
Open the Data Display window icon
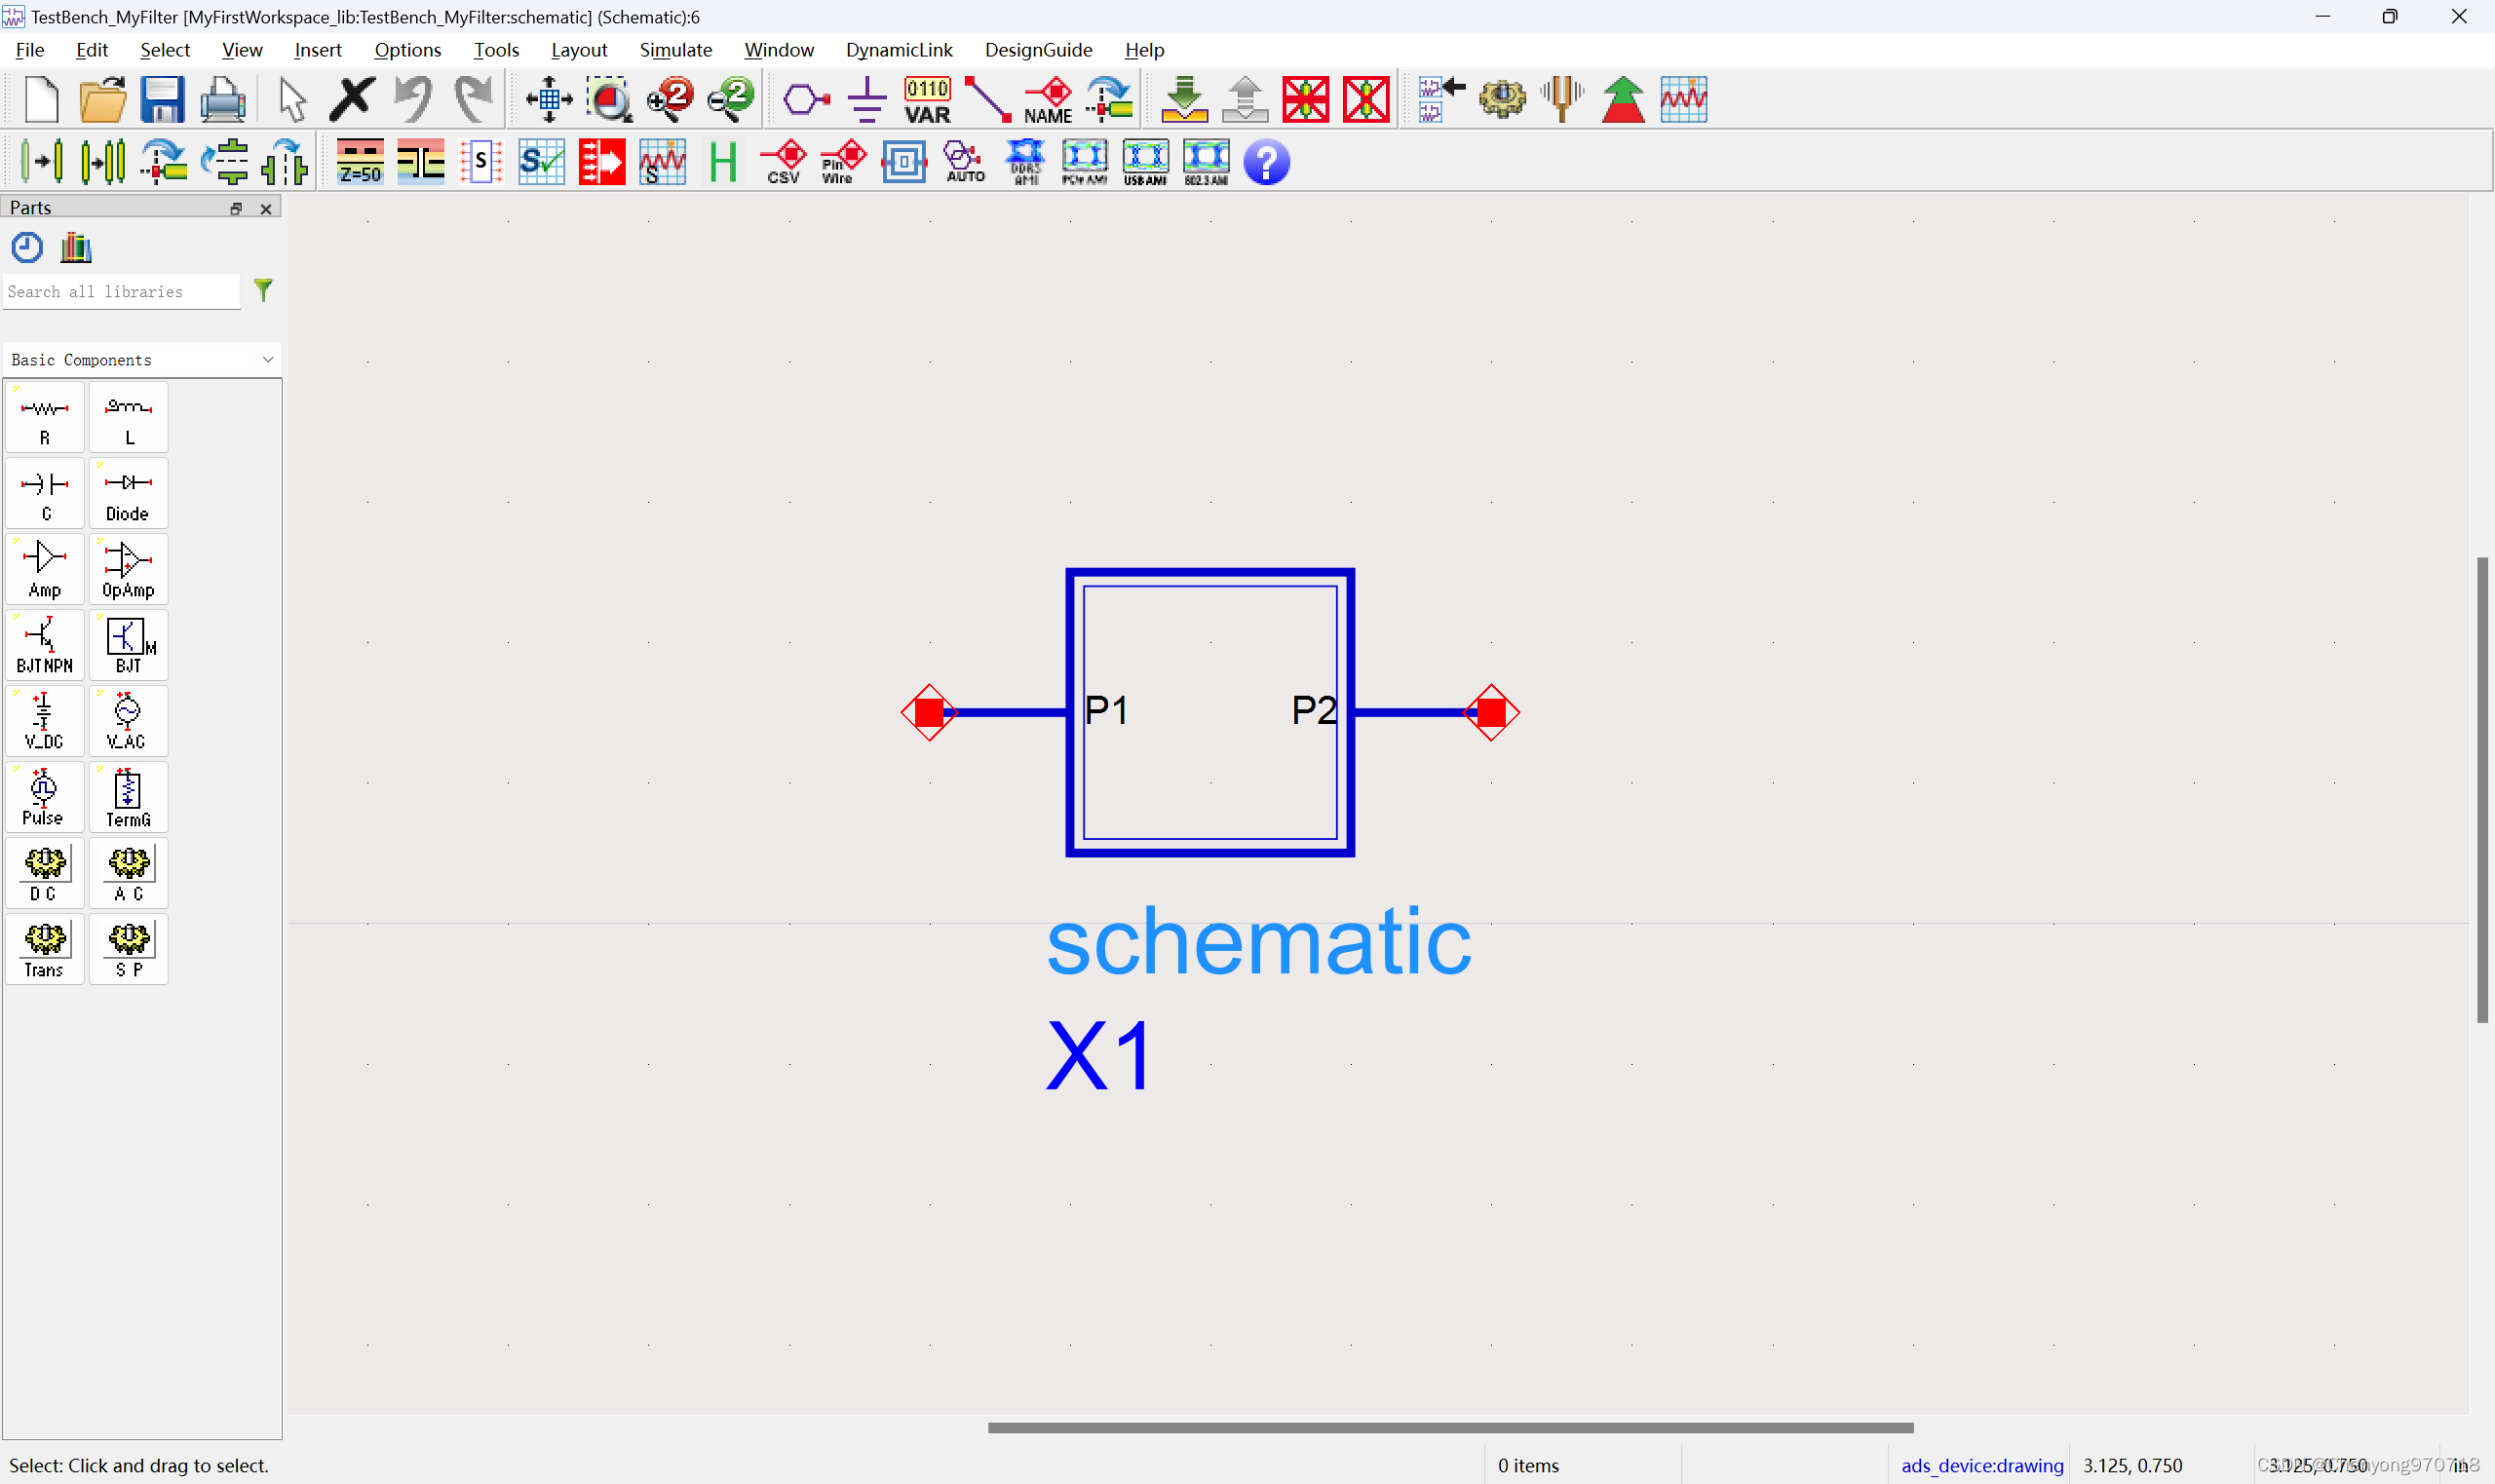pyautogui.click(x=1684, y=99)
